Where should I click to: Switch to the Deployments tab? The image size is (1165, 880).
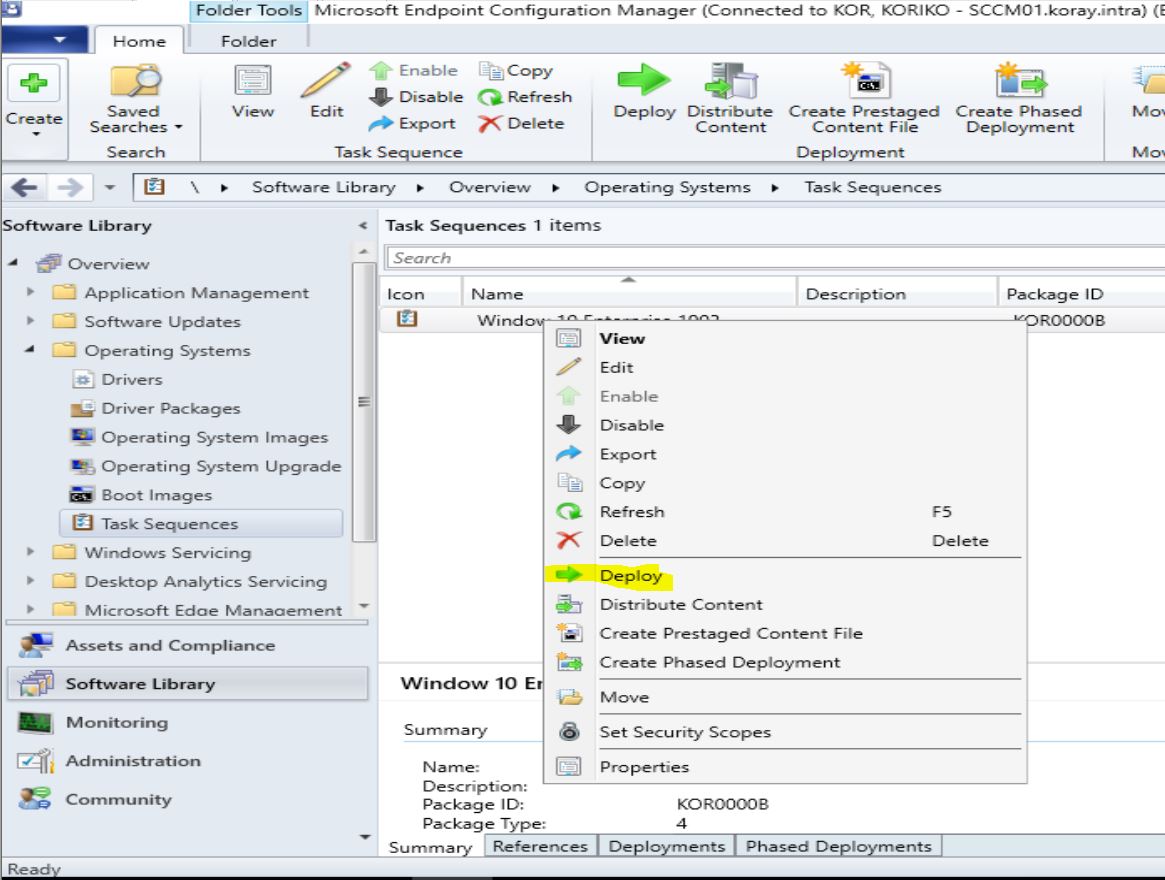667,845
